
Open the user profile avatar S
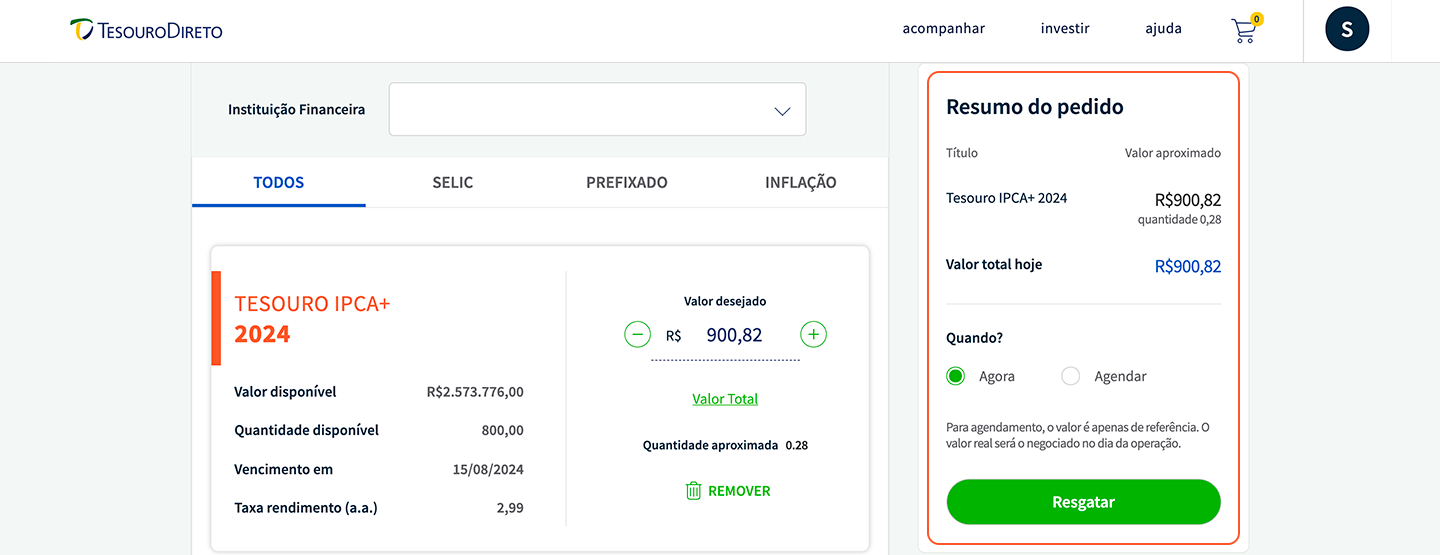pyautogui.click(x=1347, y=30)
